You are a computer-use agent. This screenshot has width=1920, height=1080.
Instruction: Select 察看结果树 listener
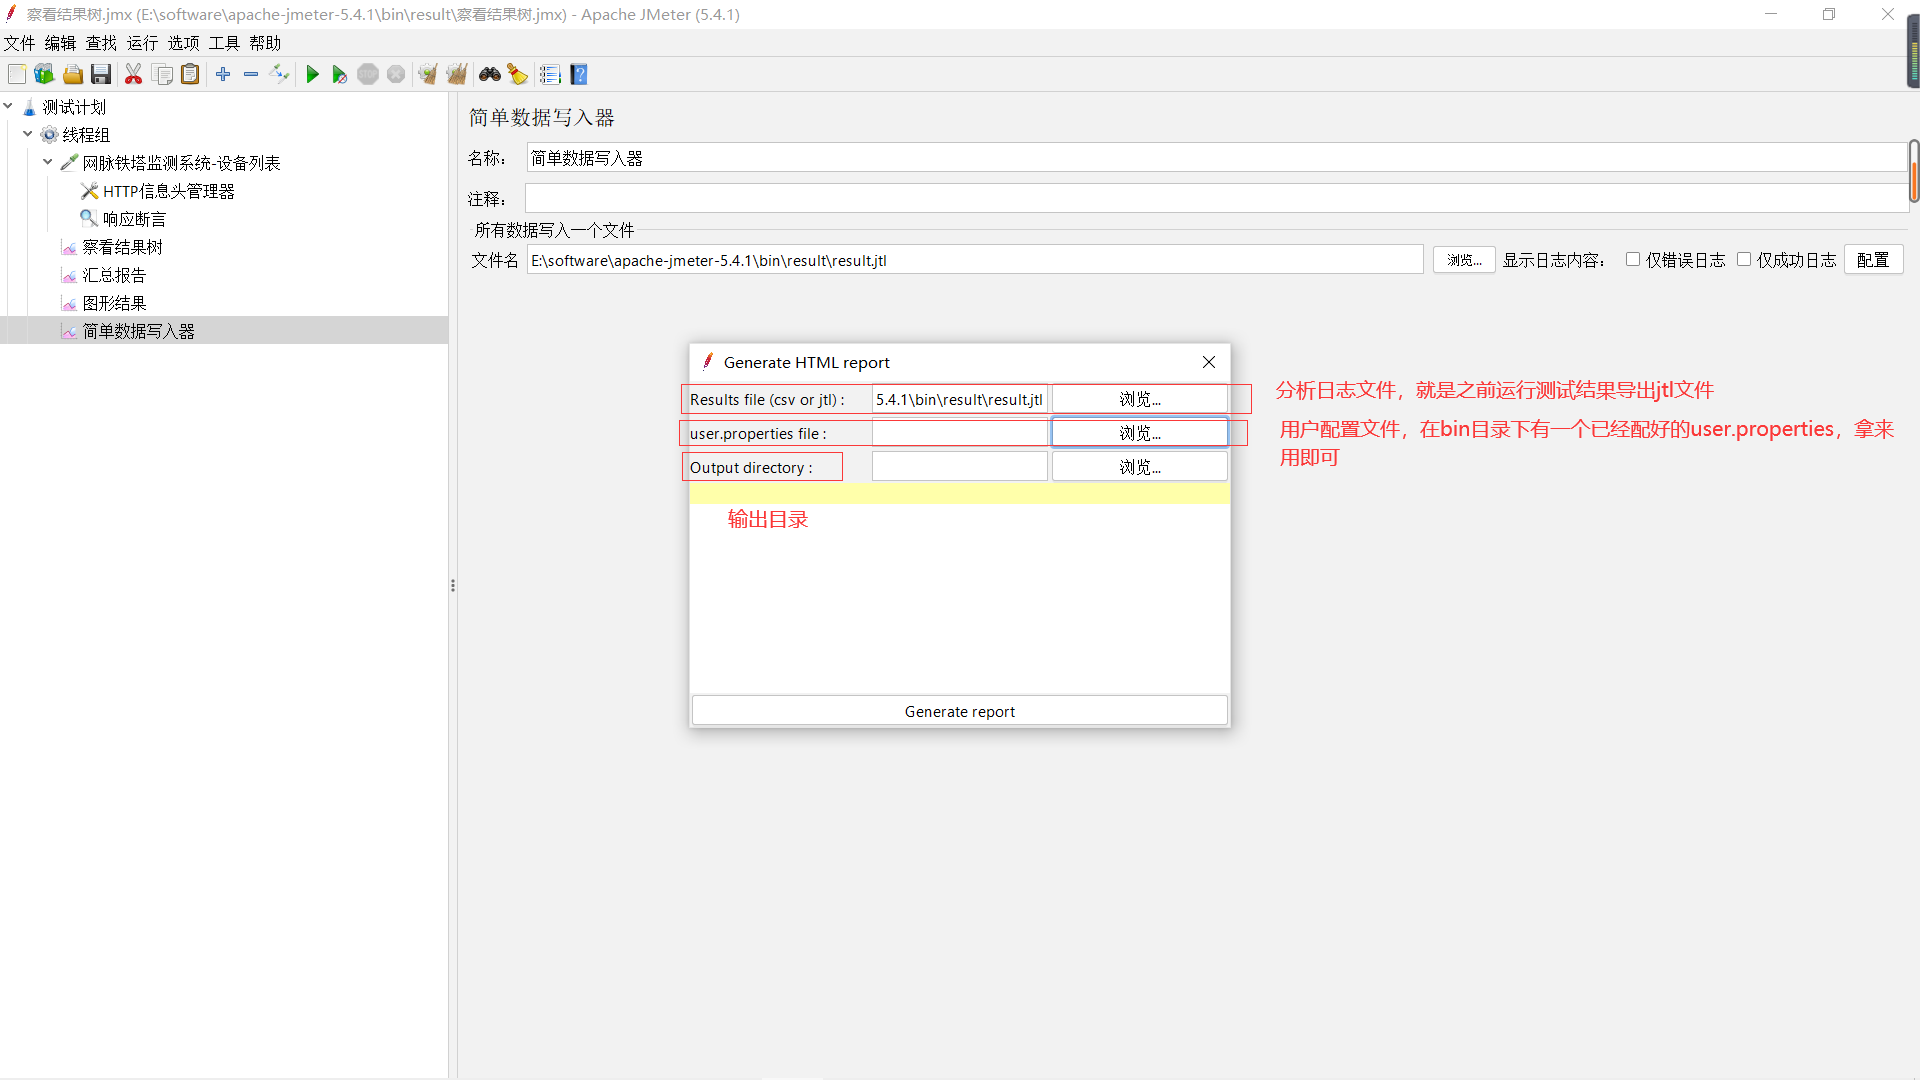coord(122,247)
